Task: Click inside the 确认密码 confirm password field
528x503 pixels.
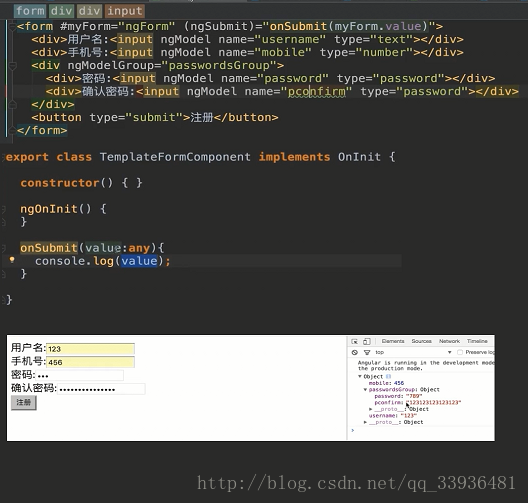Action: click(x=101, y=389)
